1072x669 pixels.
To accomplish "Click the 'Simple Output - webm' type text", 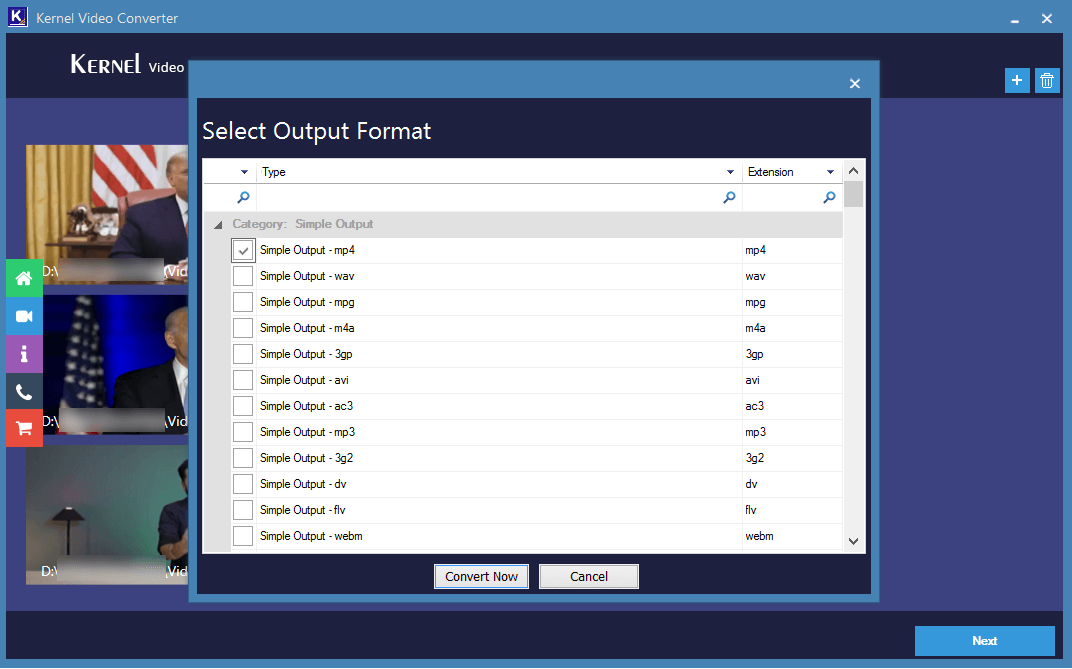I will [x=311, y=536].
